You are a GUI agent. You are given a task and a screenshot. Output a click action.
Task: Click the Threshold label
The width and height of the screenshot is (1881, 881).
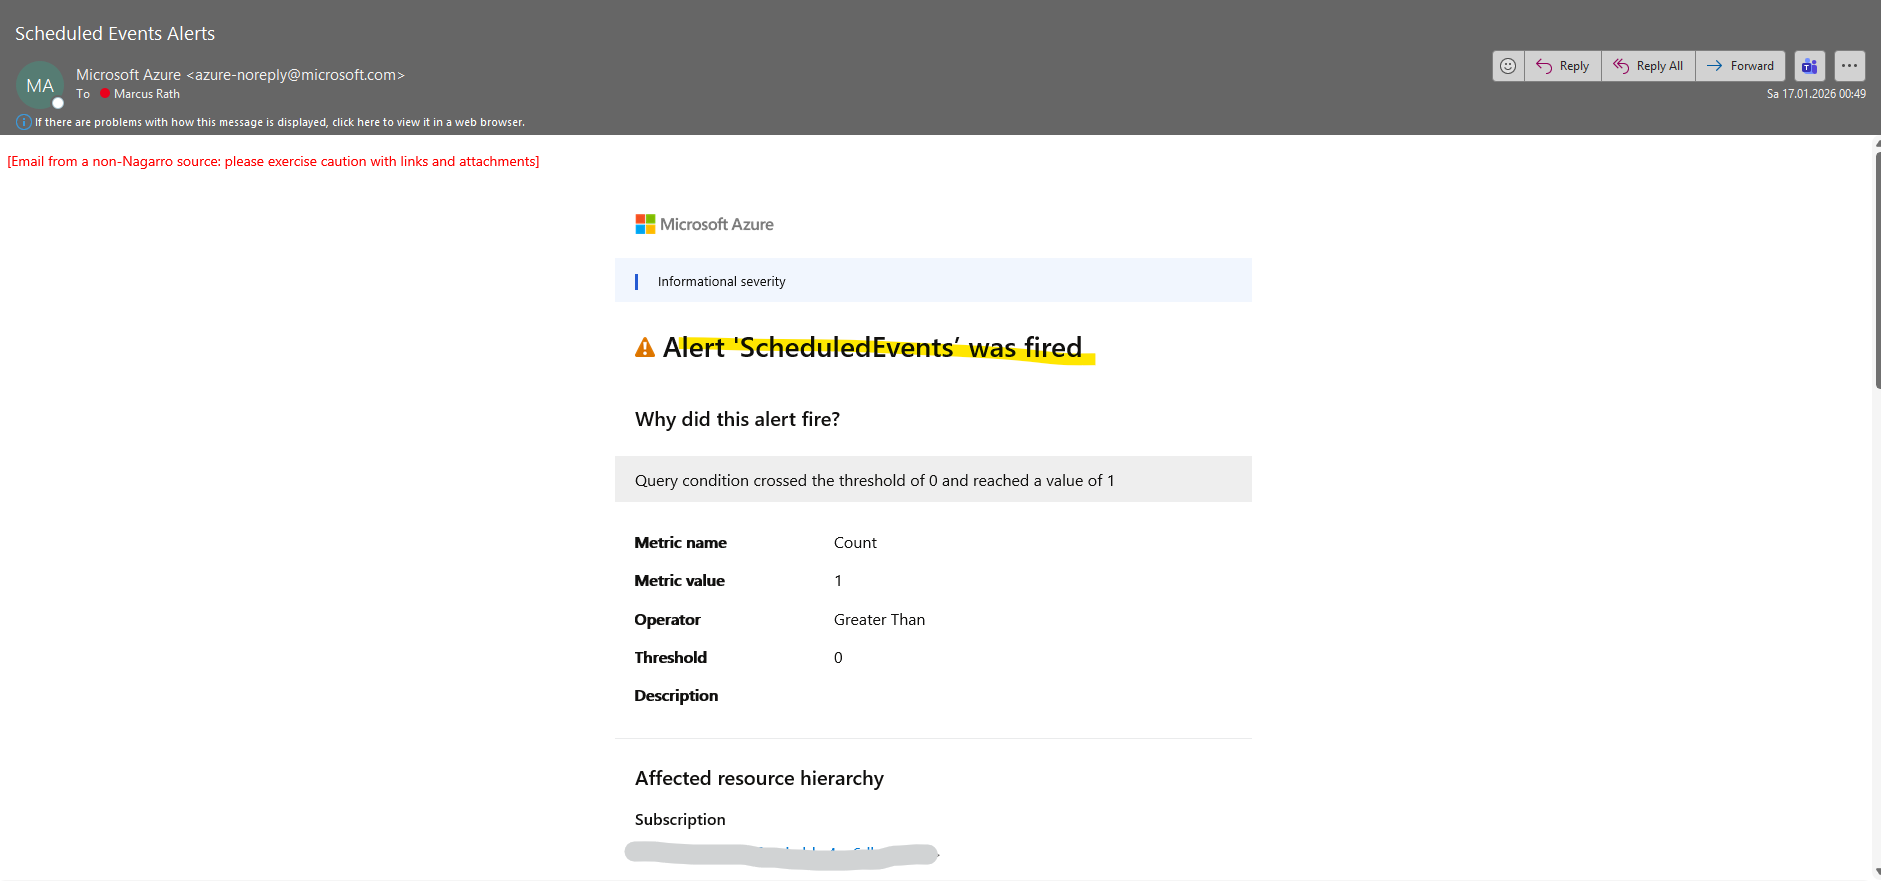point(670,657)
